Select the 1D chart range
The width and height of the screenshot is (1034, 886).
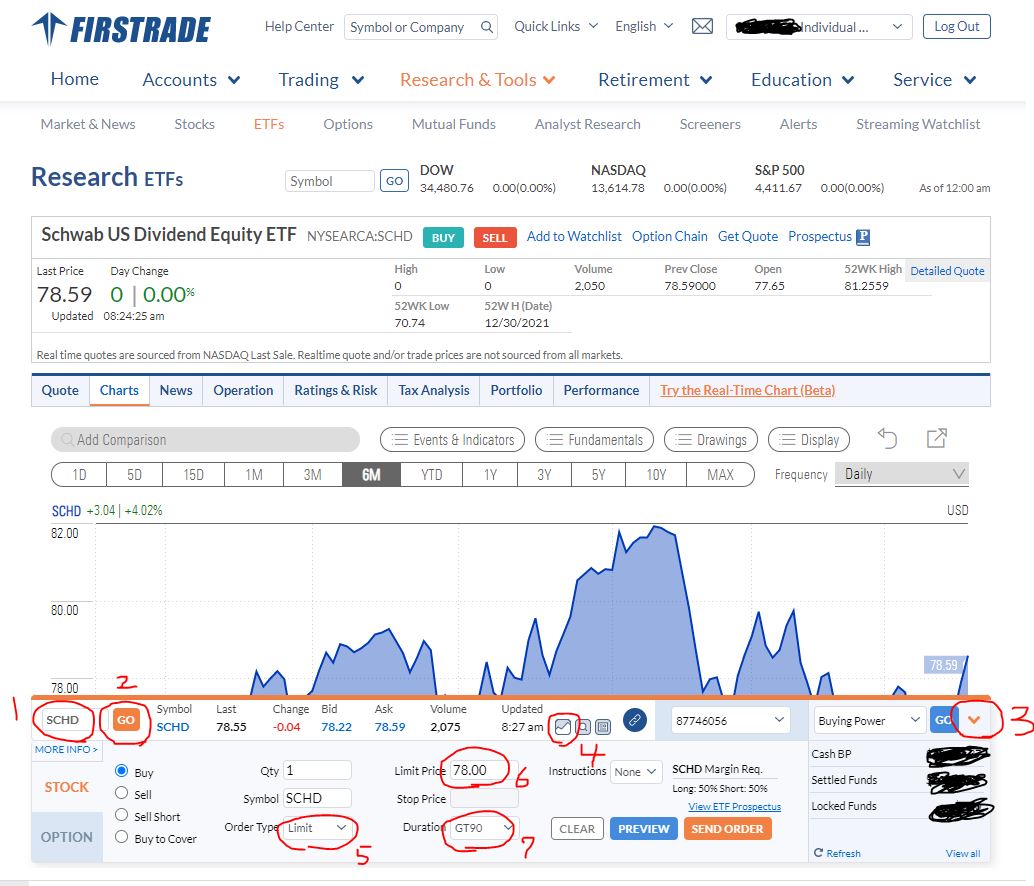(79, 475)
